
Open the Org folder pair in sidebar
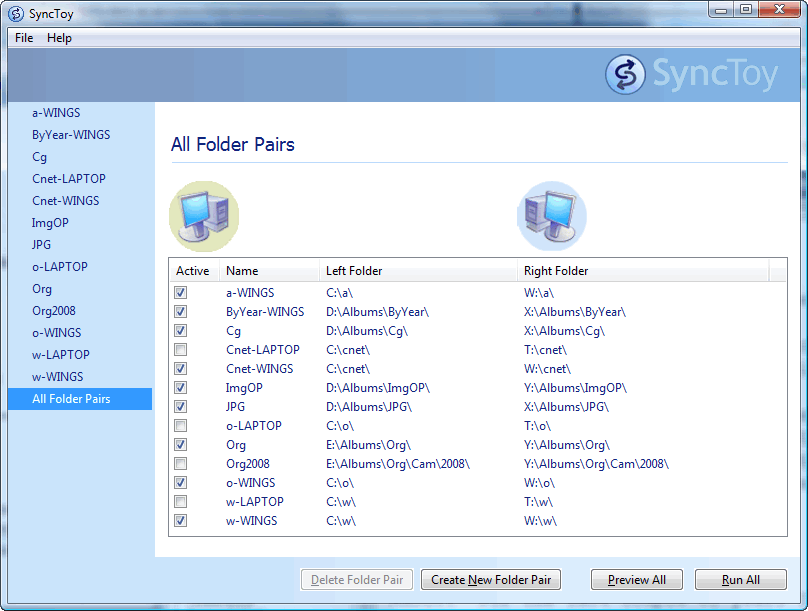pos(42,289)
